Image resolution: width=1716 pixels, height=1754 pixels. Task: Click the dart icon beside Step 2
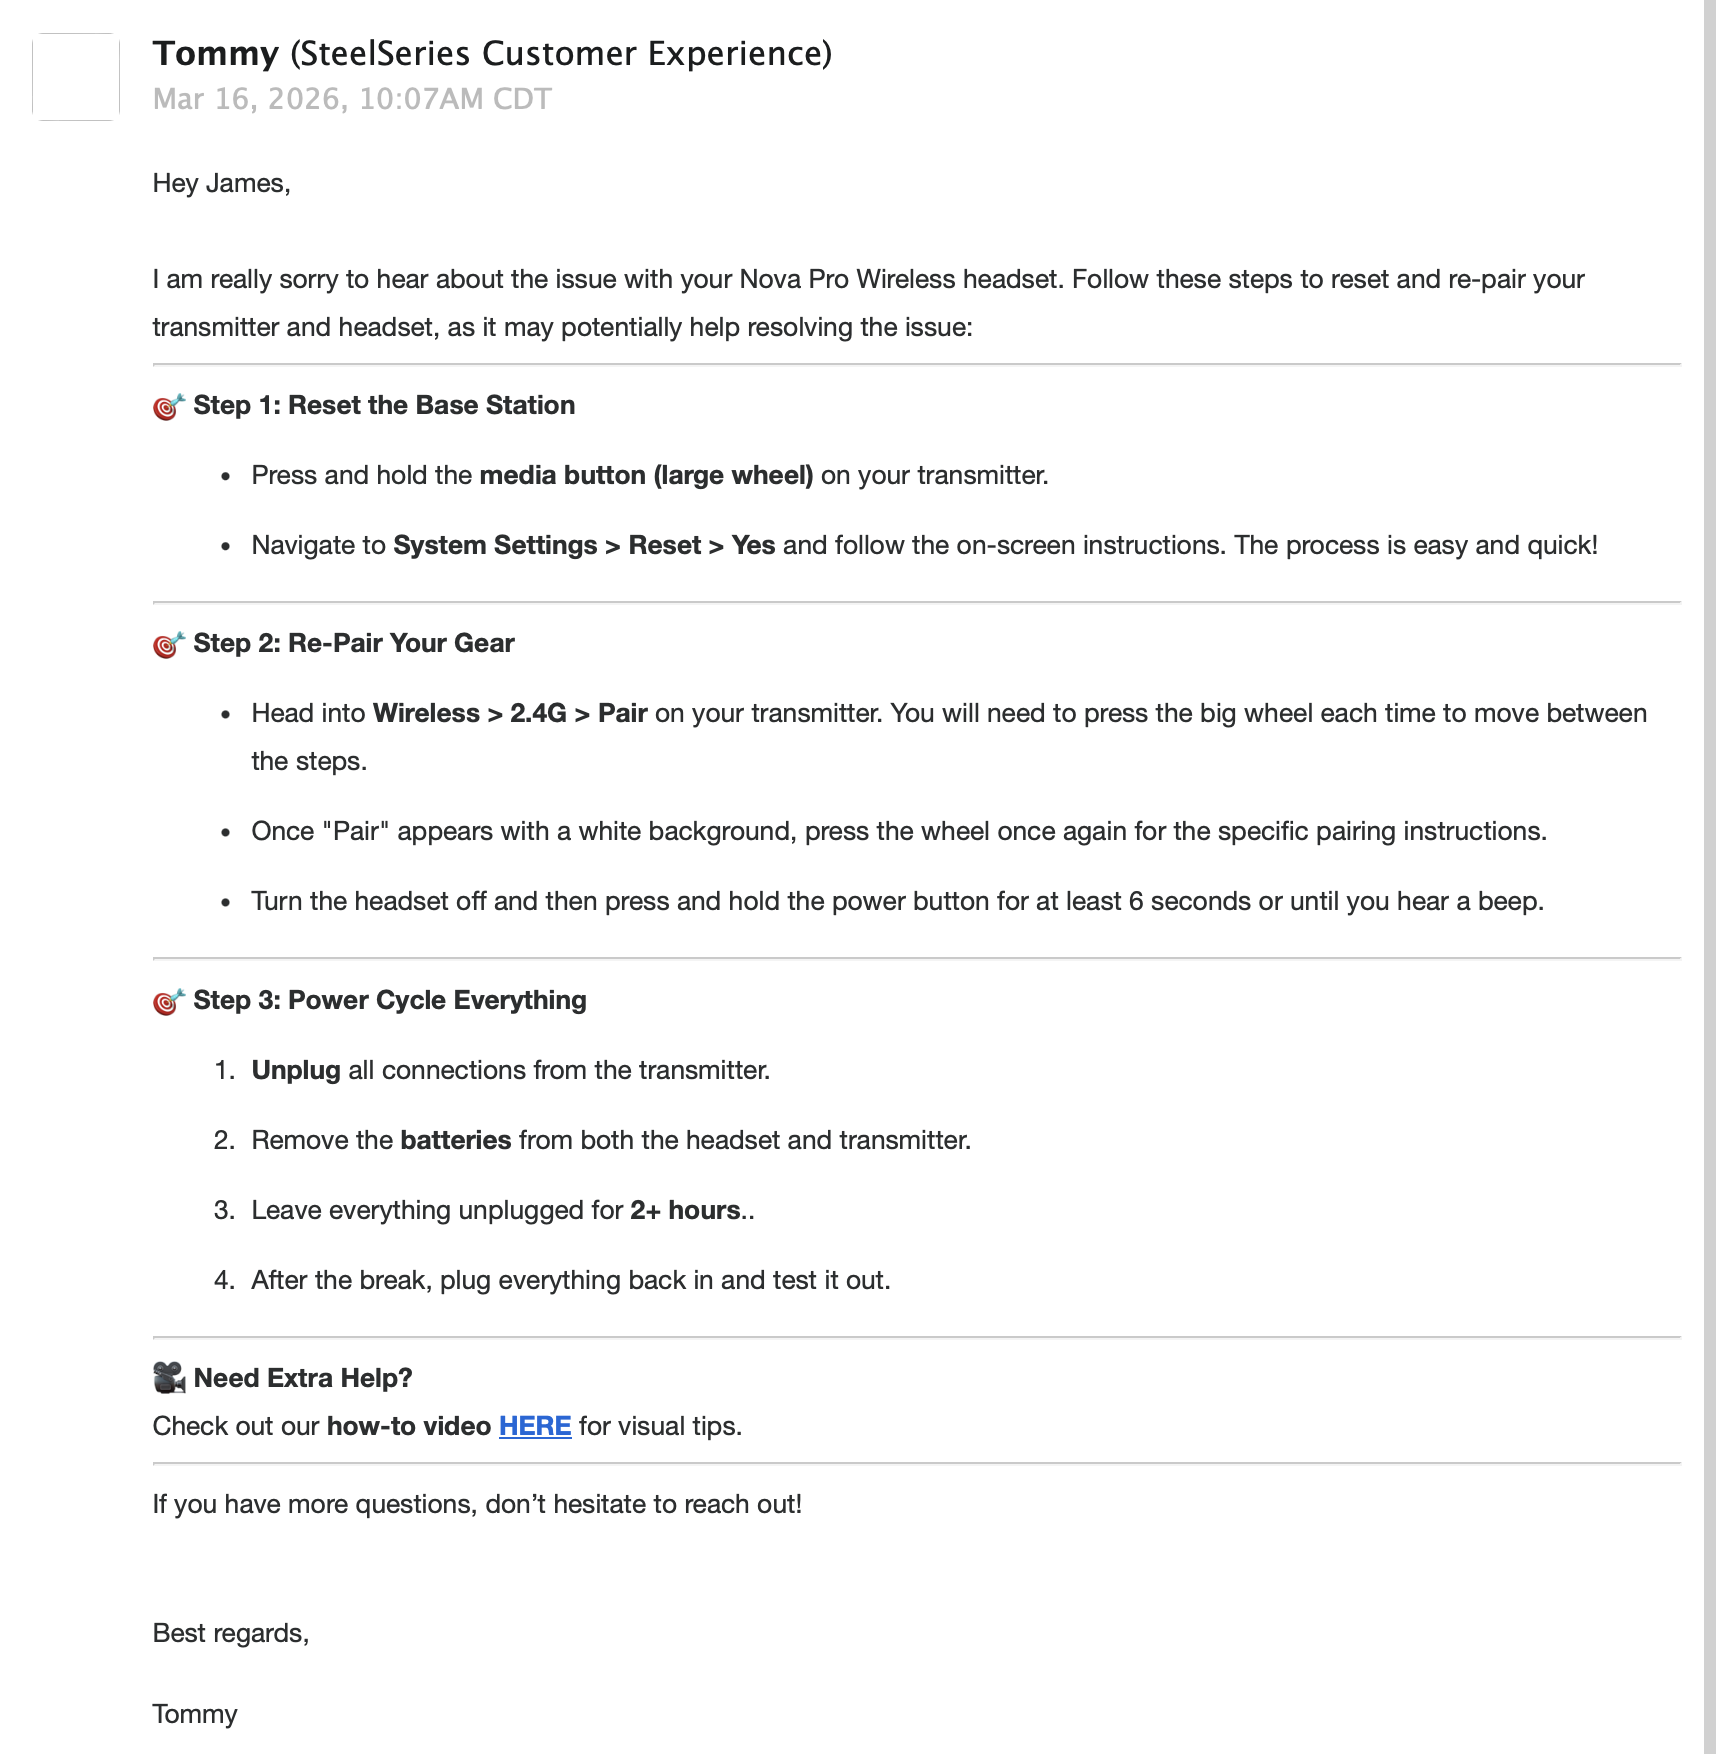pyautogui.click(x=169, y=644)
